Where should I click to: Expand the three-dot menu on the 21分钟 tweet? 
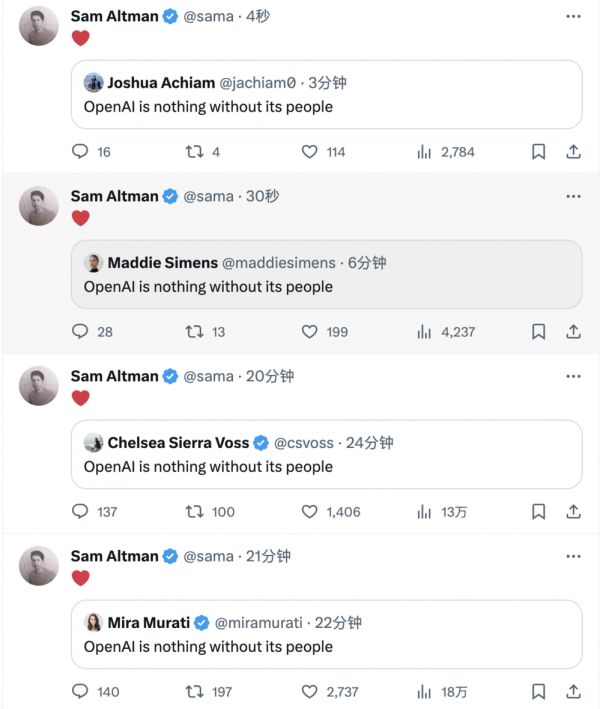(573, 556)
